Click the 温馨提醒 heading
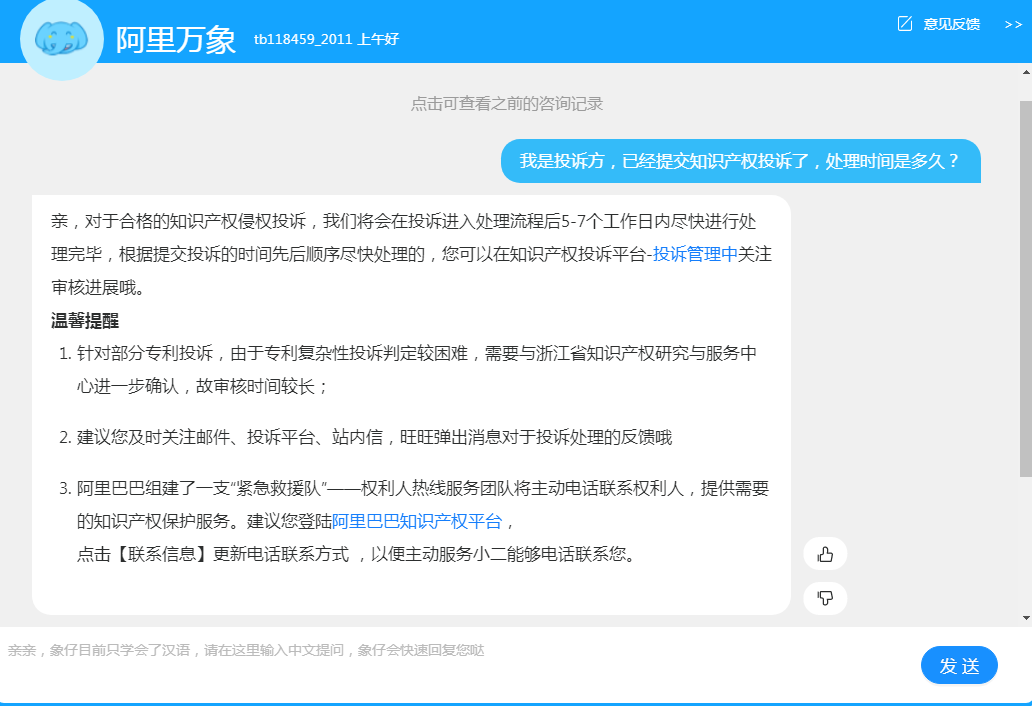Viewport: 1032px width, 706px height. 85,320
